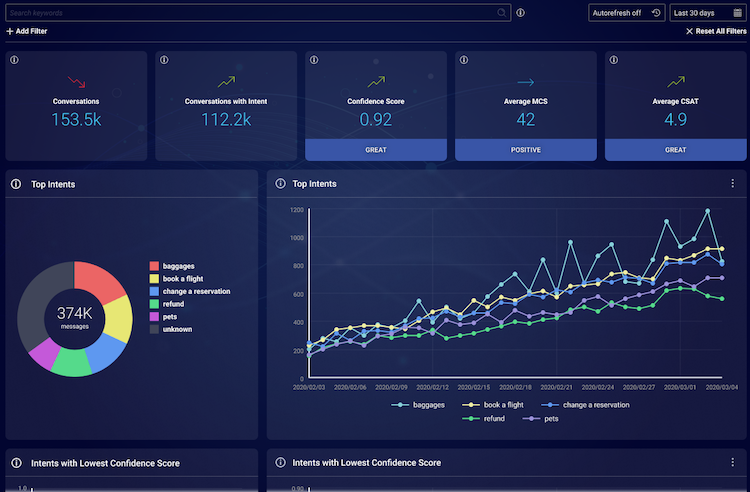Click the 153.5k Conversations value

click(x=76, y=120)
